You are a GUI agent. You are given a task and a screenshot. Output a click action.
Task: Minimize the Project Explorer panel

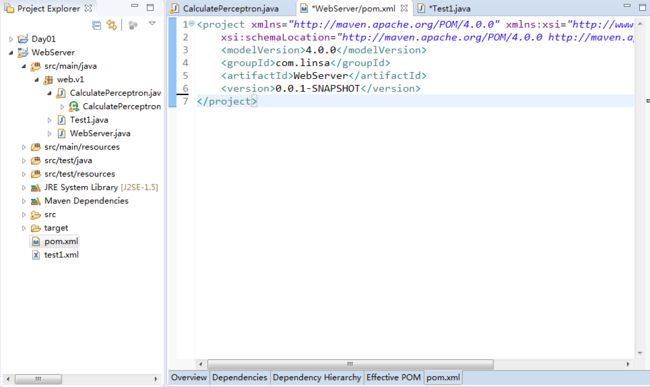134,6
